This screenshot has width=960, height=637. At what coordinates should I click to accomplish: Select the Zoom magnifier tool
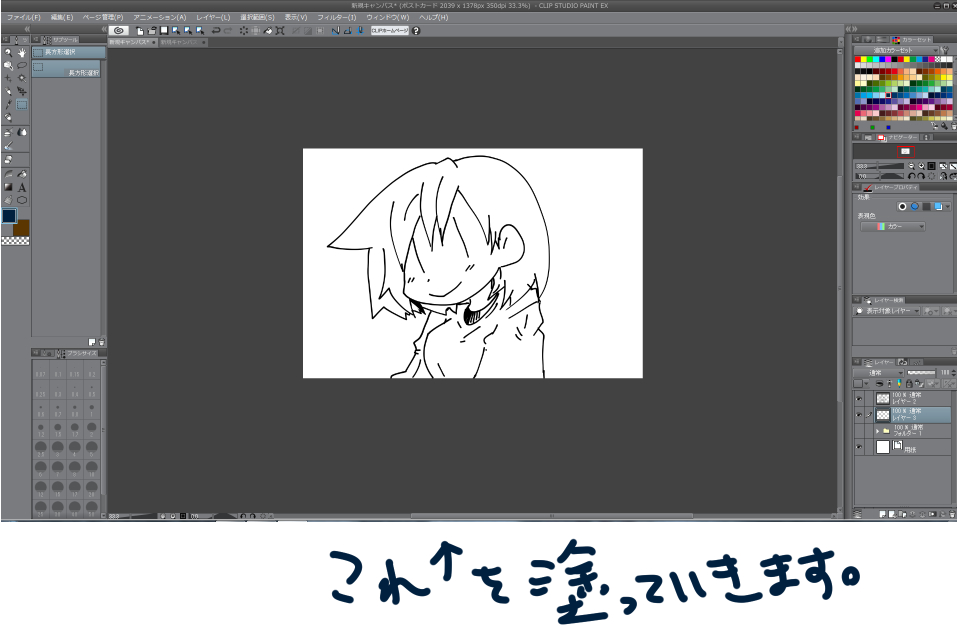click(9, 53)
